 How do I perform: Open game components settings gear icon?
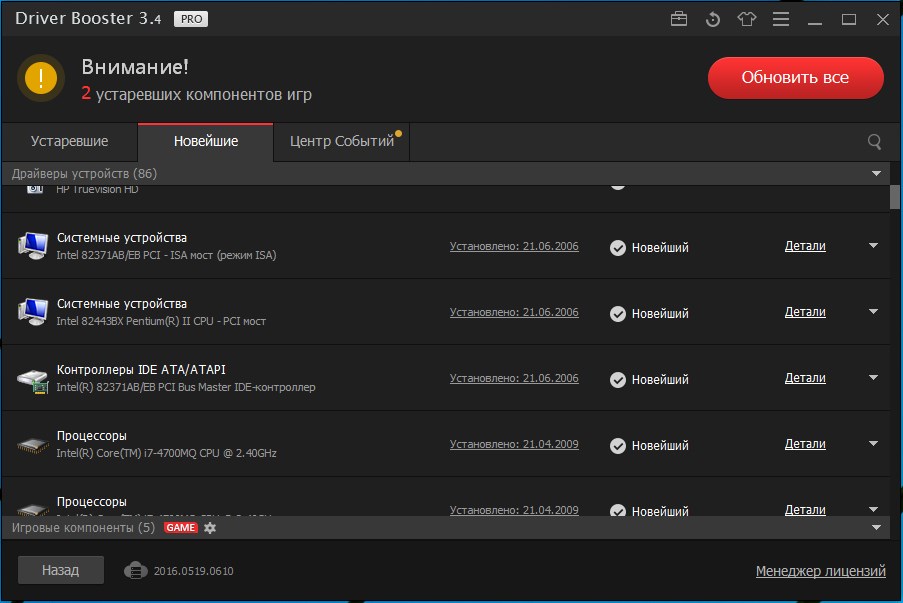[210, 528]
